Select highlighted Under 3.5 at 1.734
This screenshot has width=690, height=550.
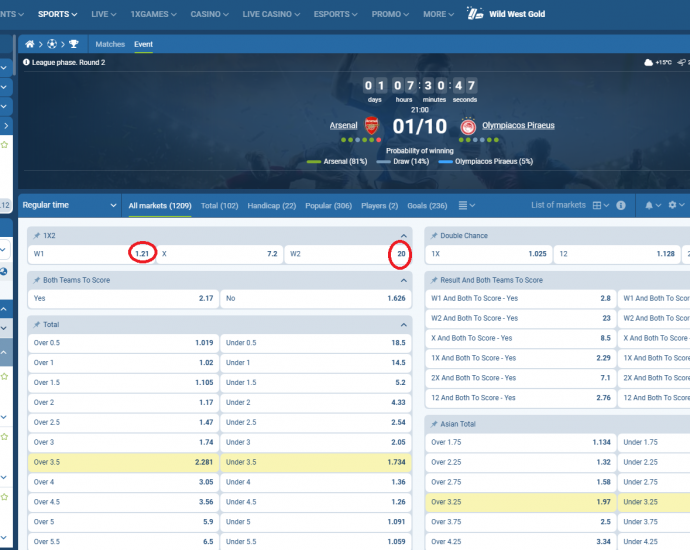tap(316, 462)
